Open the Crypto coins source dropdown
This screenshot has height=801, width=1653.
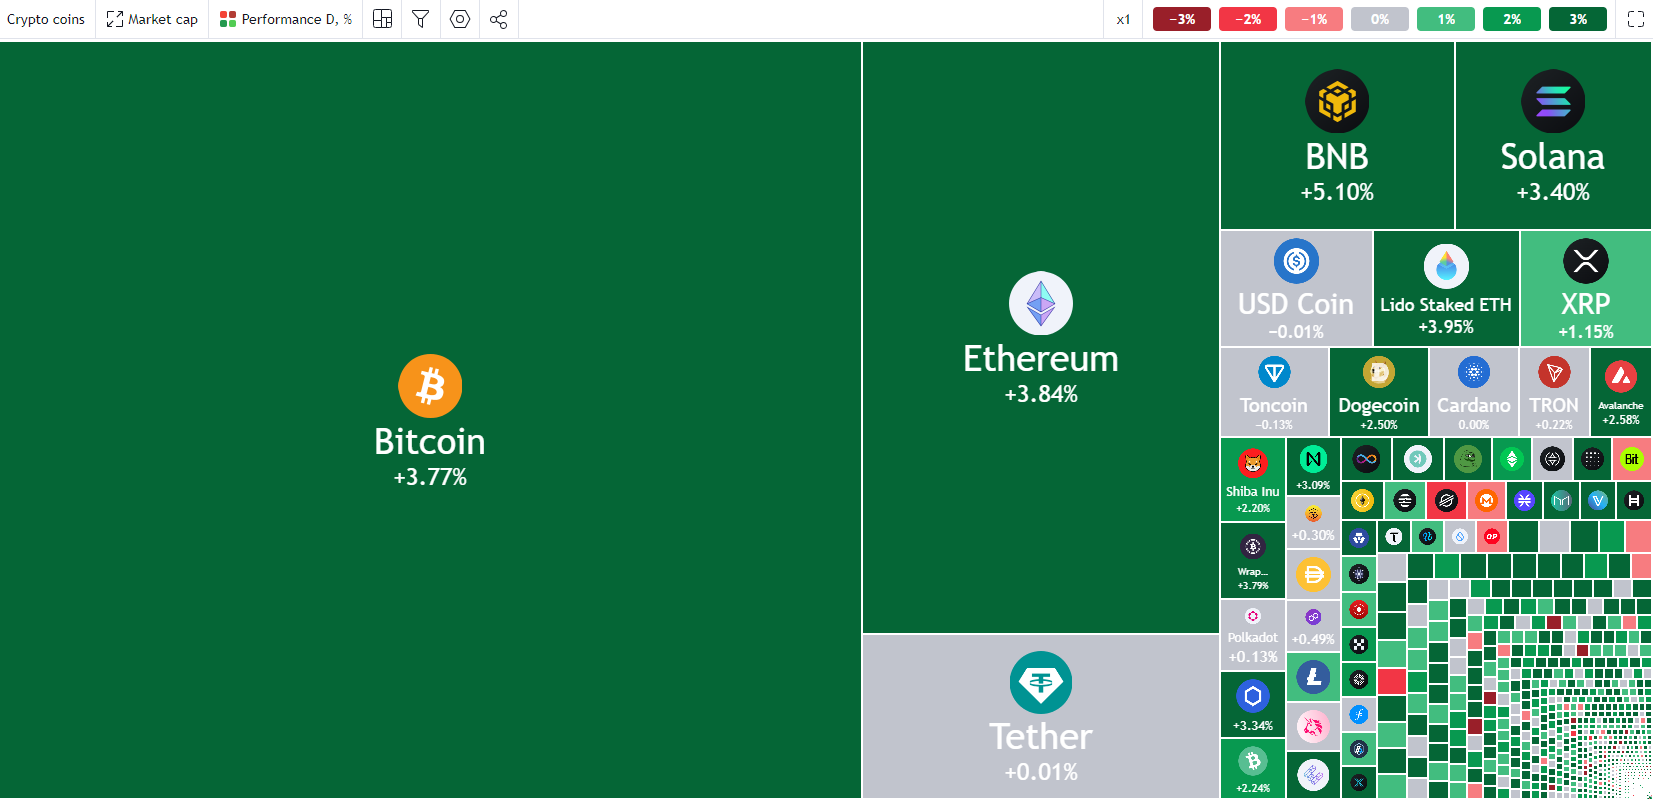point(46,19)
